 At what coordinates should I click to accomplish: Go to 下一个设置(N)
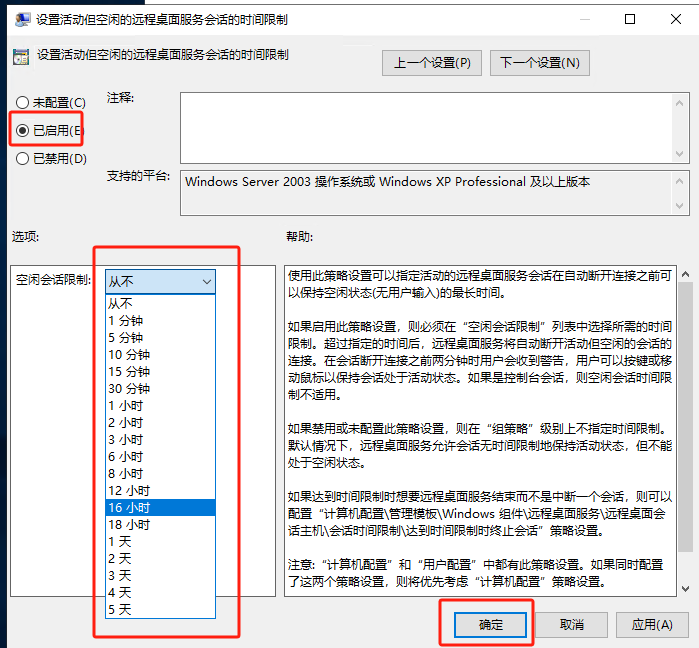tap(539, 62)
